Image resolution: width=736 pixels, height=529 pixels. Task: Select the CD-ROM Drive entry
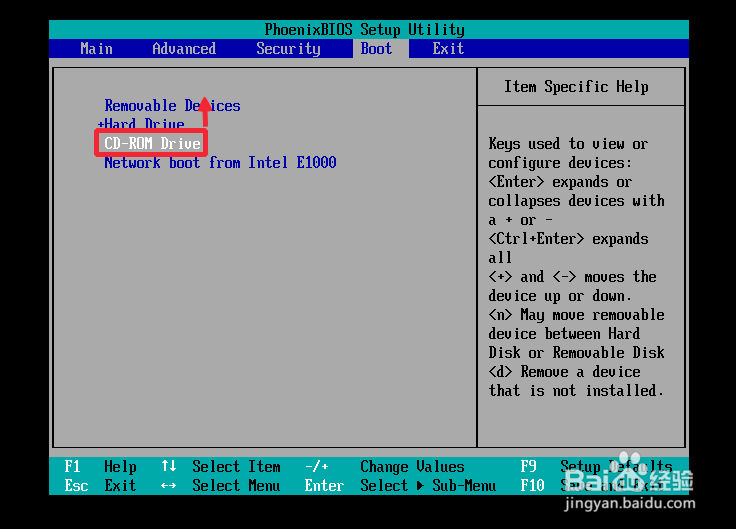pyautogui.click(x=152, y=143)
